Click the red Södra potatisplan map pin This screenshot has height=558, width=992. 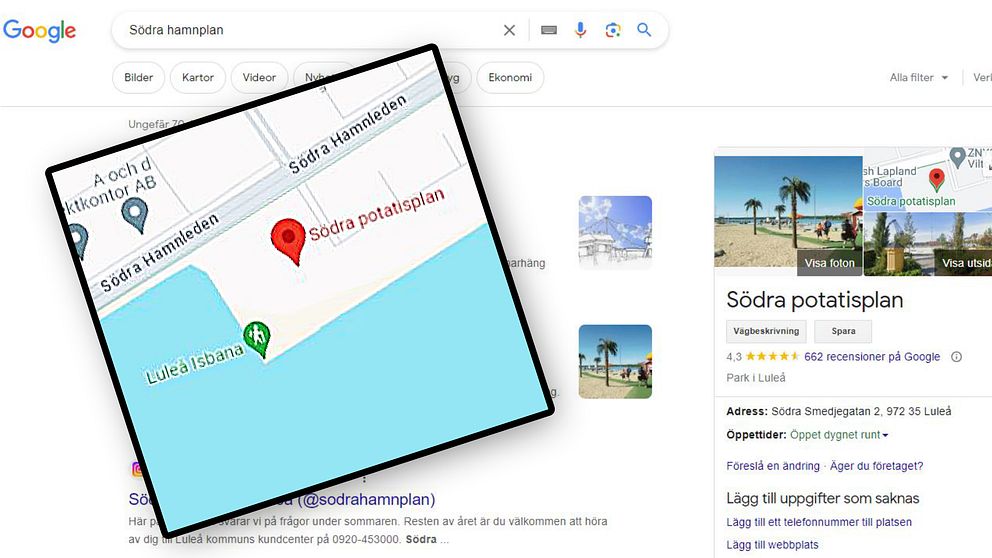(x=288, y=240)
